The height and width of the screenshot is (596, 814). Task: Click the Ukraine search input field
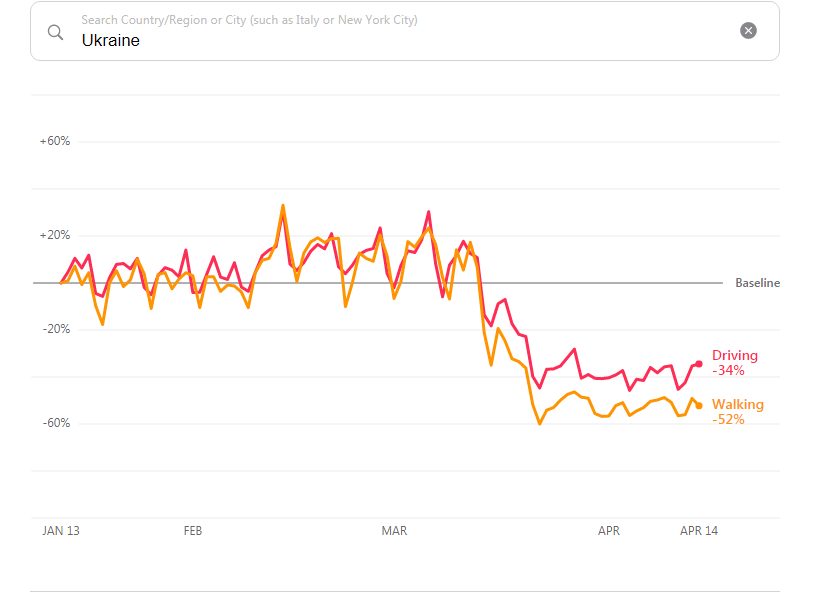pyautogui.click(x=400, y=41)
